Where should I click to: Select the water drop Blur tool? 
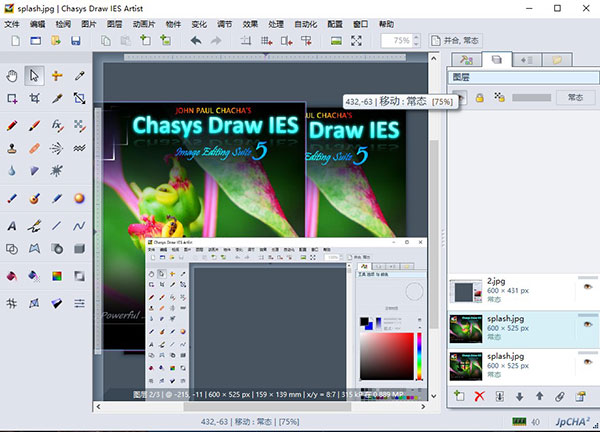pos(12,171)
